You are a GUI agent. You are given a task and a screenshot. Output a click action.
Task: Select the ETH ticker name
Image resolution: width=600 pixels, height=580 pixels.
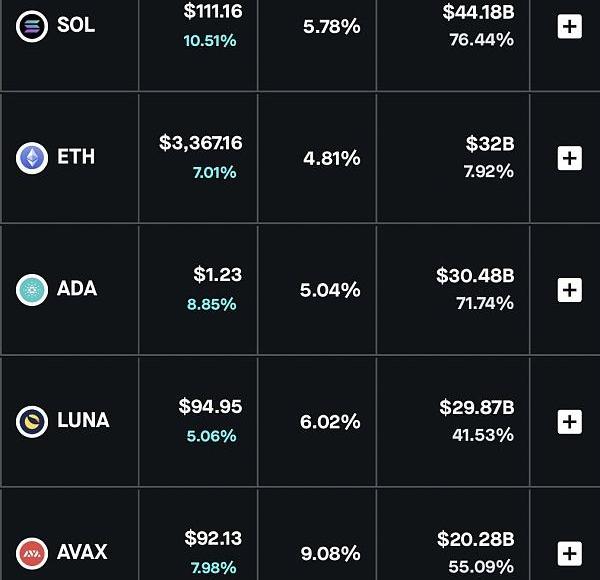76,157
